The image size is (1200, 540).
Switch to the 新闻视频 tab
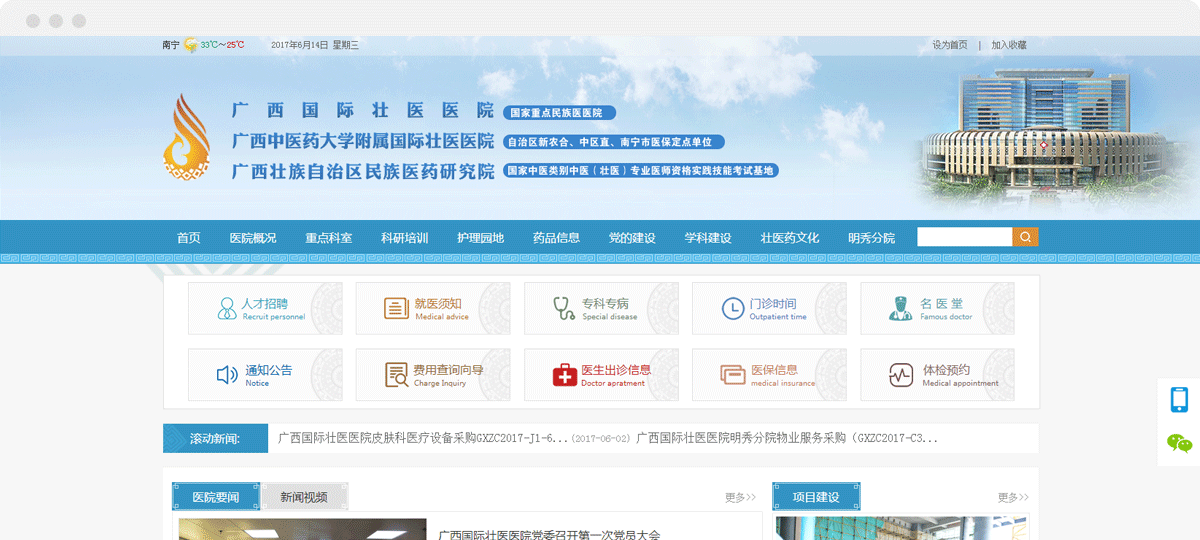coord(304,497)
